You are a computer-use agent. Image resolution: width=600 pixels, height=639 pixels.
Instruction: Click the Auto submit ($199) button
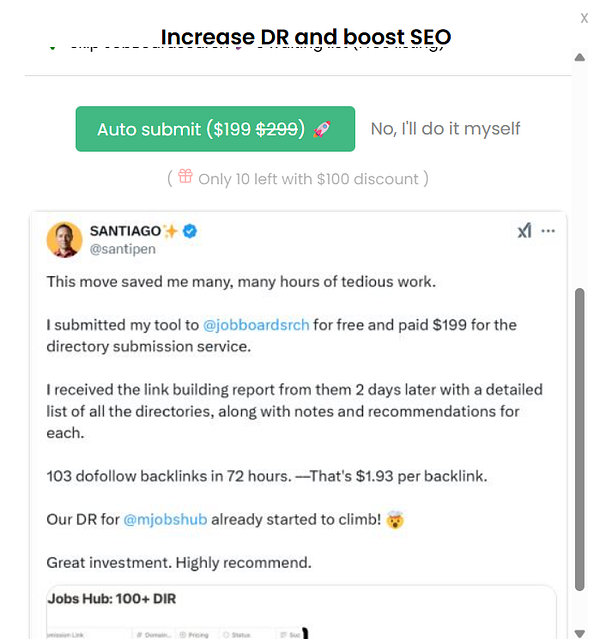pos(215,129)
